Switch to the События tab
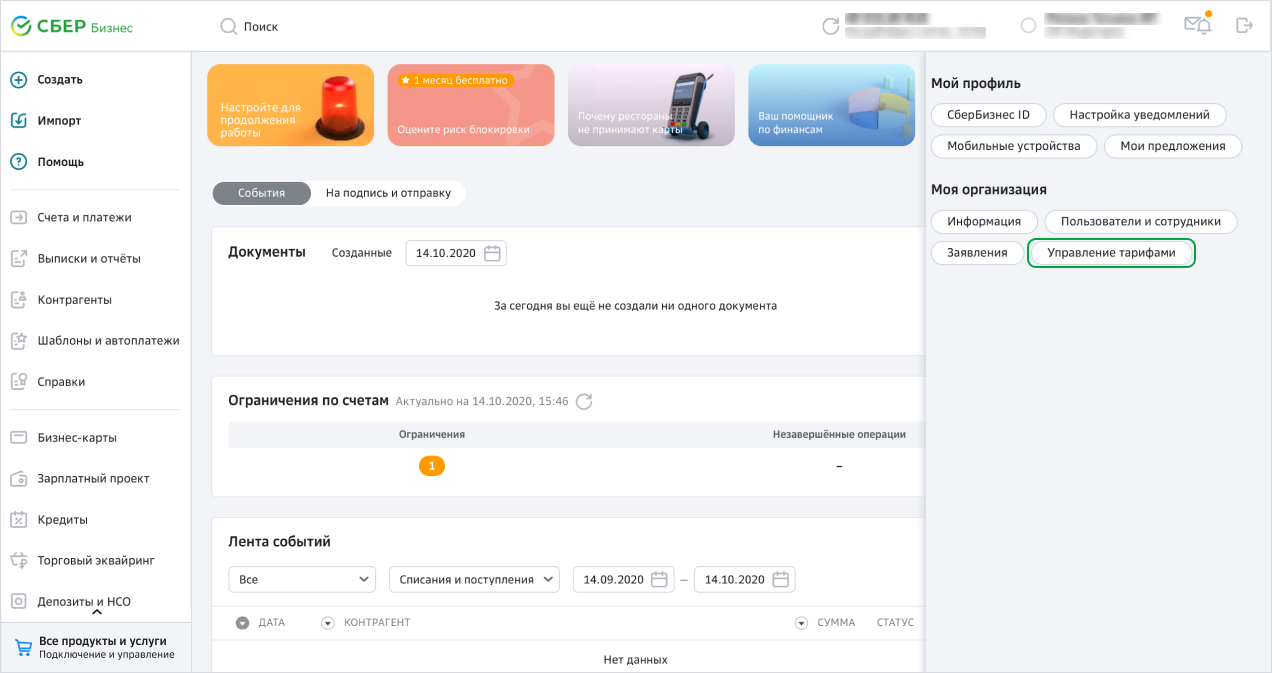Screen dimensions: 1272x673 click(x=262, y=193)
